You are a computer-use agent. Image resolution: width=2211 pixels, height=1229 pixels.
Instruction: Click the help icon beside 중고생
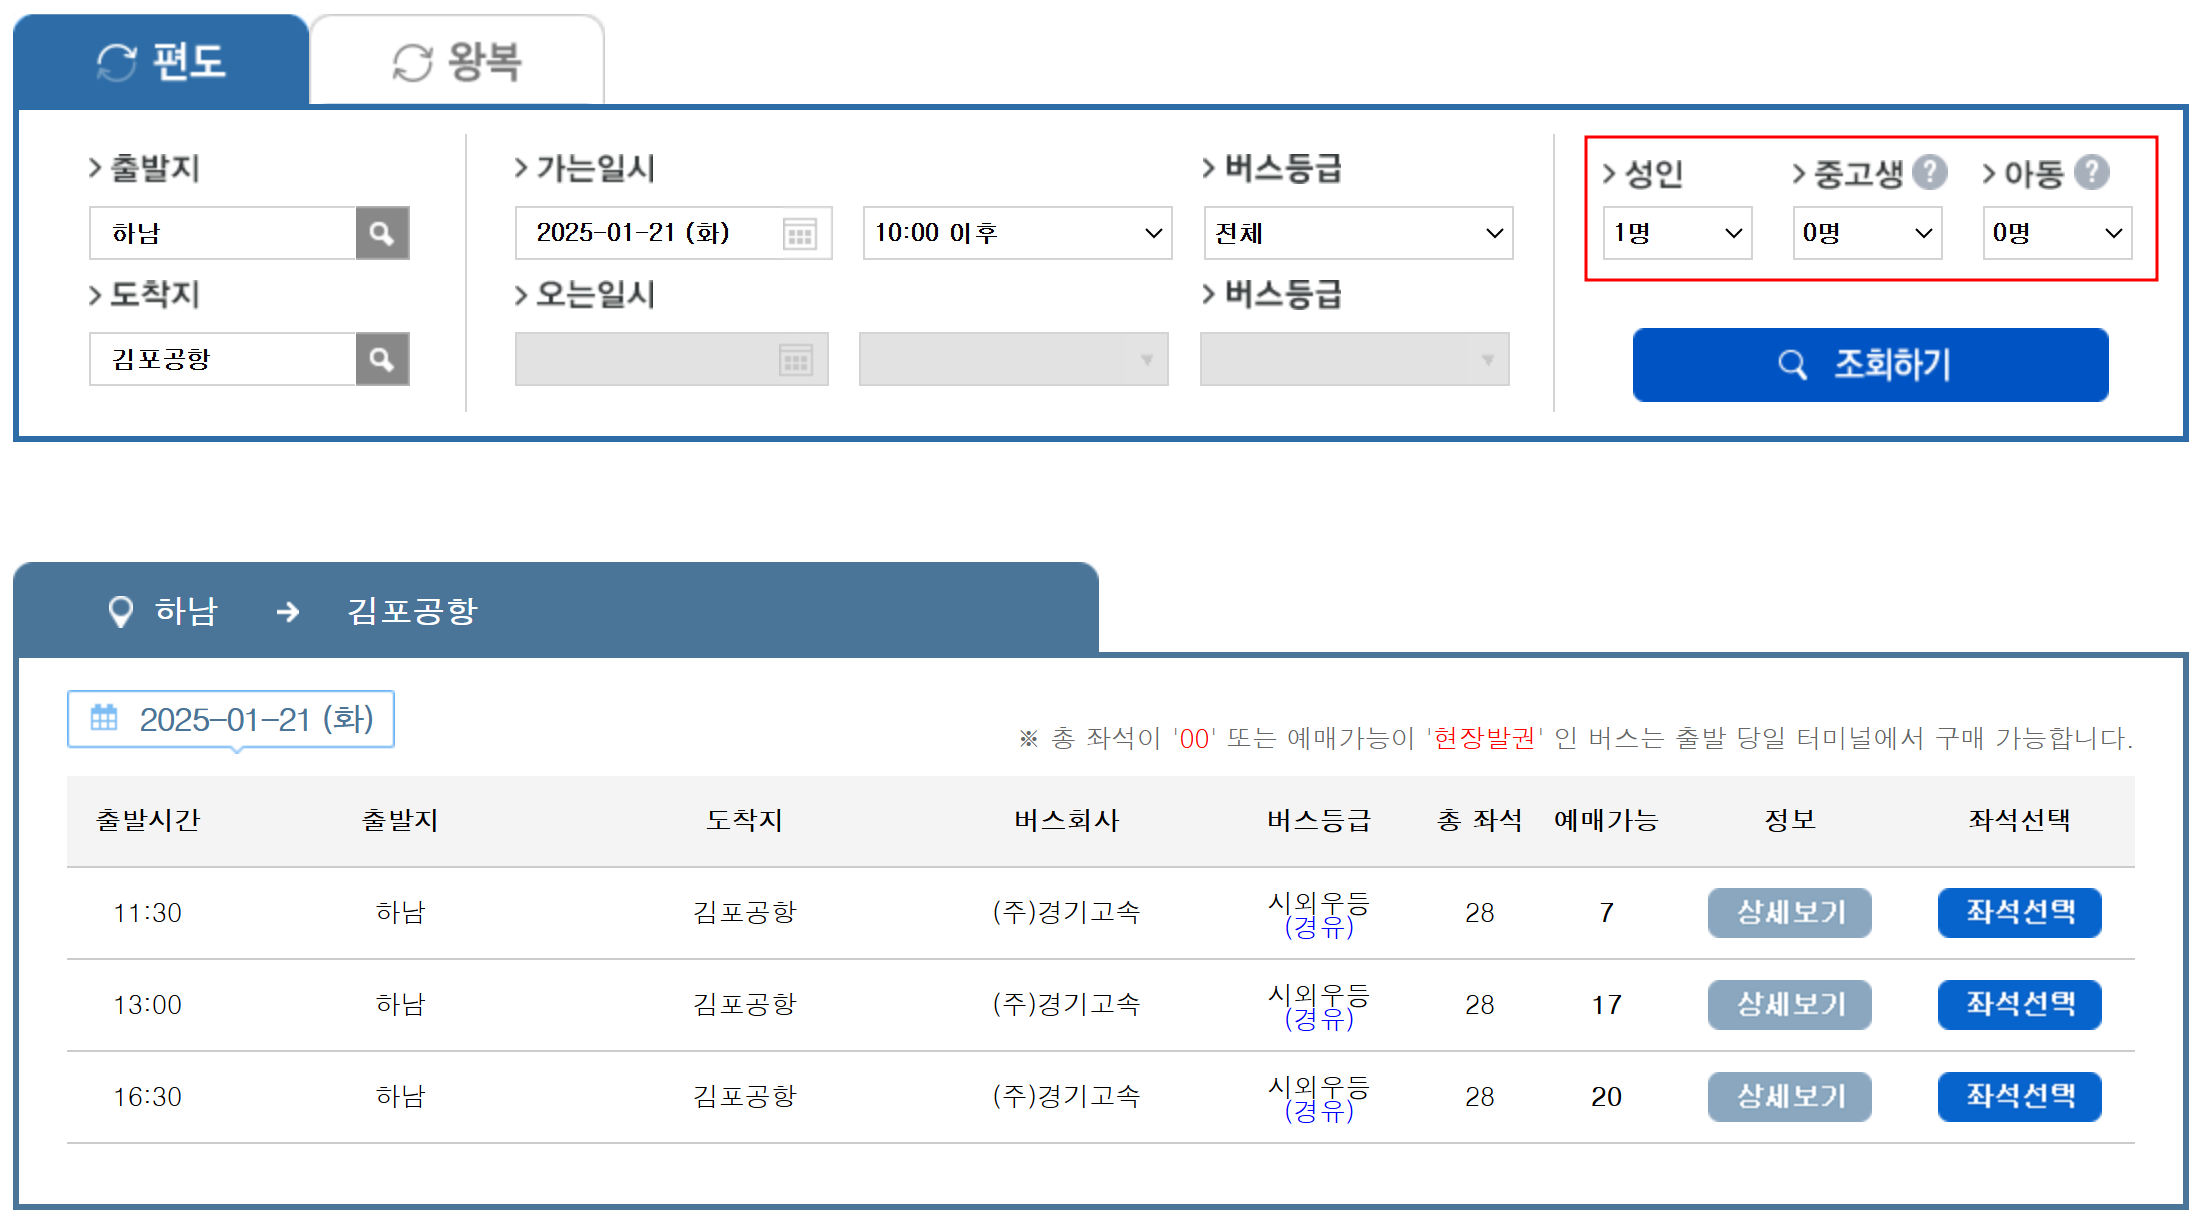click(x=1929, y=172)
